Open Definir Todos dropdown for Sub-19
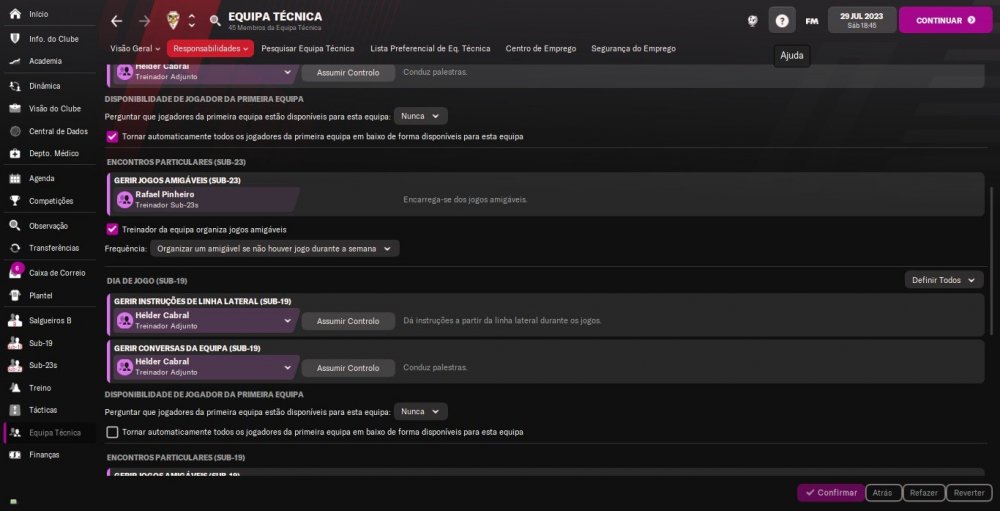This screenshot has height=511, width=1000. [x=944, y=280]
